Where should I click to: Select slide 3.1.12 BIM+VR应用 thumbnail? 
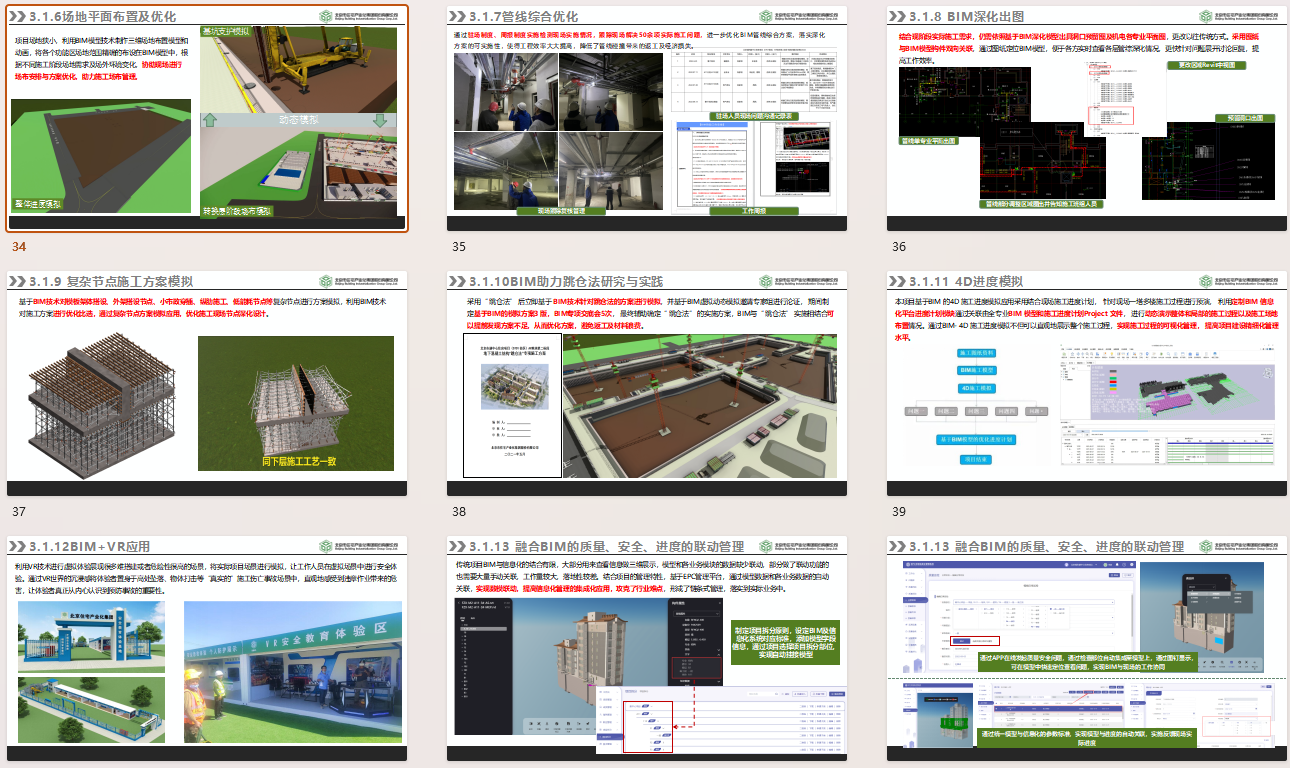pyautogui.click(x=207, y=649)
